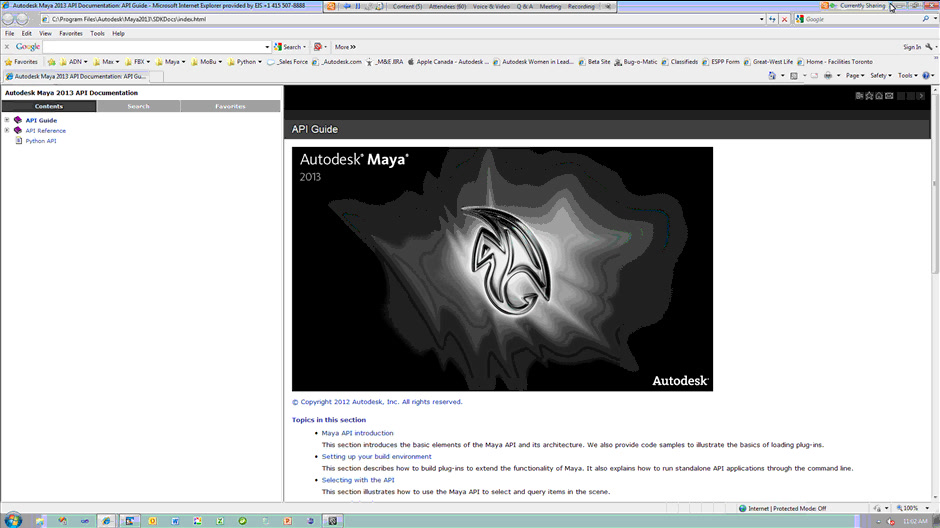Open Setting up your build environment link
940x528 pixels.
[376, 456]
